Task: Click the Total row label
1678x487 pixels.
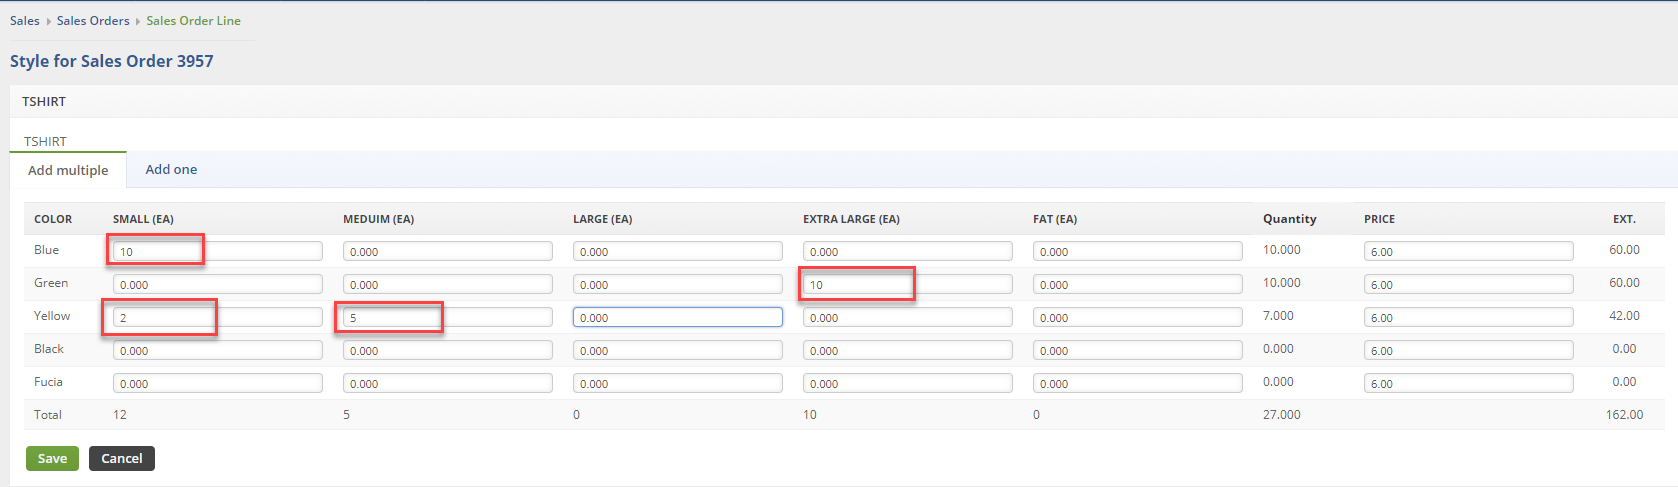Action: [x=48, y=414]
